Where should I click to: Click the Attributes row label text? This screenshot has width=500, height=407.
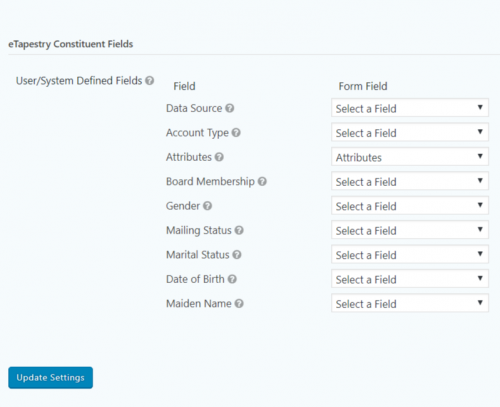tap(189, 157)
